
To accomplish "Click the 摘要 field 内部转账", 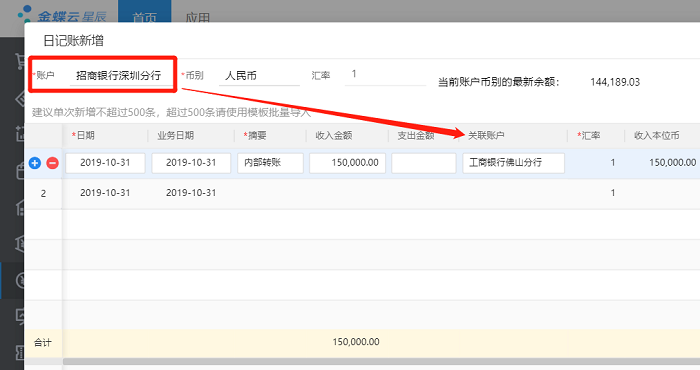I will click(270, 163).
